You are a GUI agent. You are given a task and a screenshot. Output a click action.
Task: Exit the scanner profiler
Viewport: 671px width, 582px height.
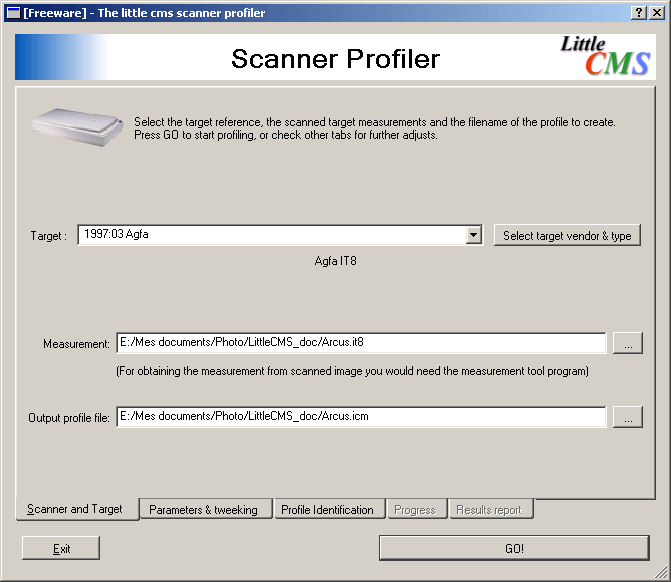(x=61, y=548)
